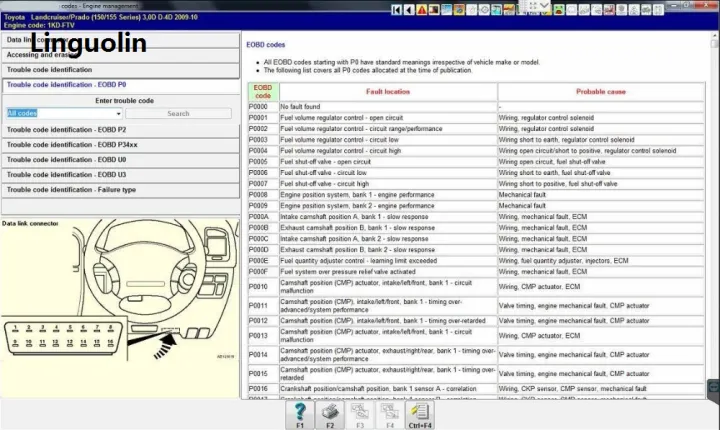Click the F3 greyed-out icon button

[x=360, y=413]
